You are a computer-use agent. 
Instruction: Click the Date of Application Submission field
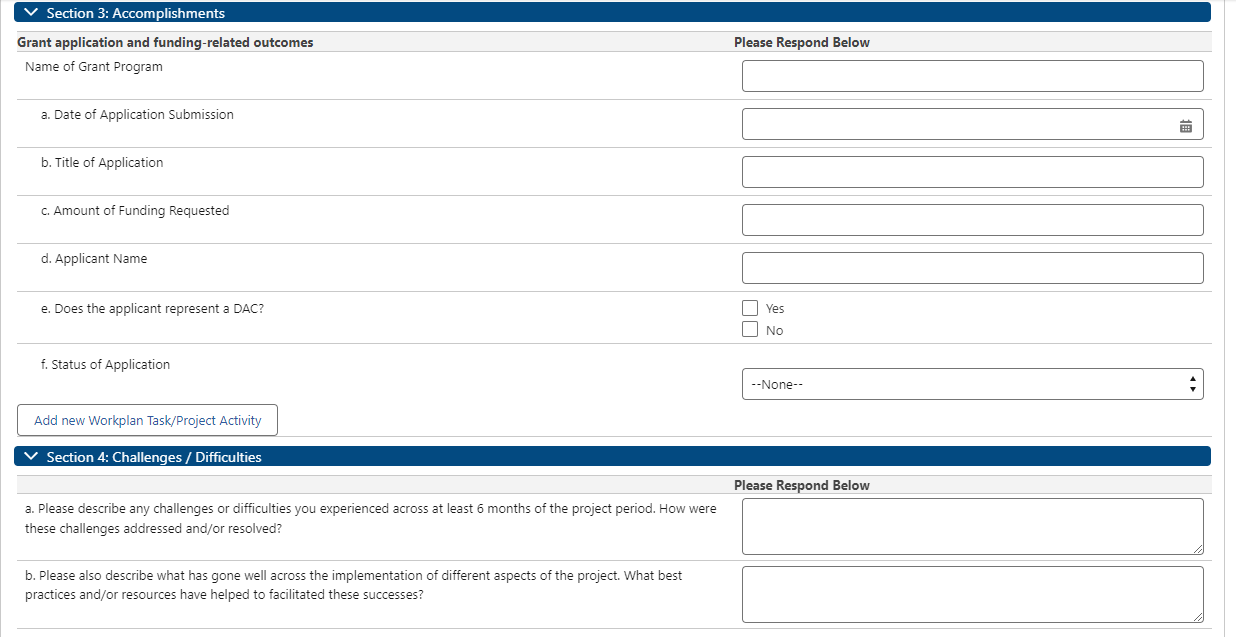click(x=955, y=124)
